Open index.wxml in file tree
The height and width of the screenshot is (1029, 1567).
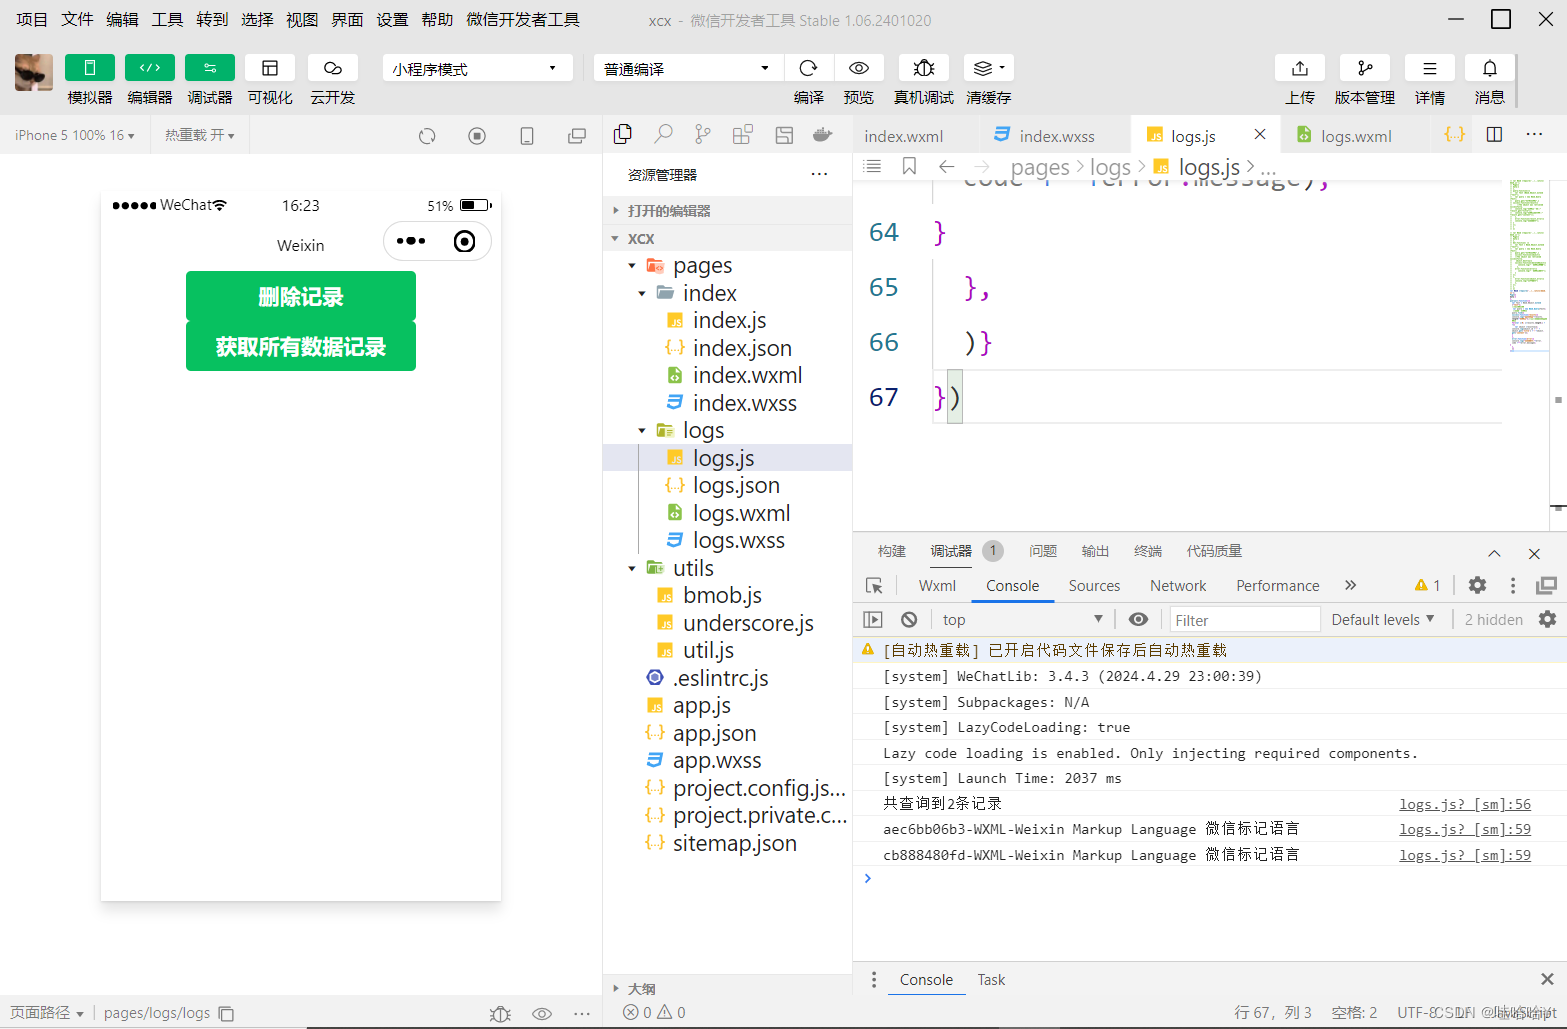tap(748, 375)
